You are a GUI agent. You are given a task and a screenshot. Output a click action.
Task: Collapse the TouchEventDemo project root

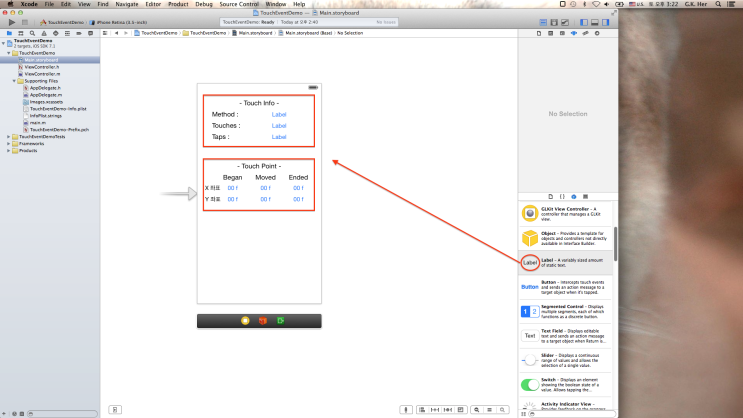(x=4, y=43)
